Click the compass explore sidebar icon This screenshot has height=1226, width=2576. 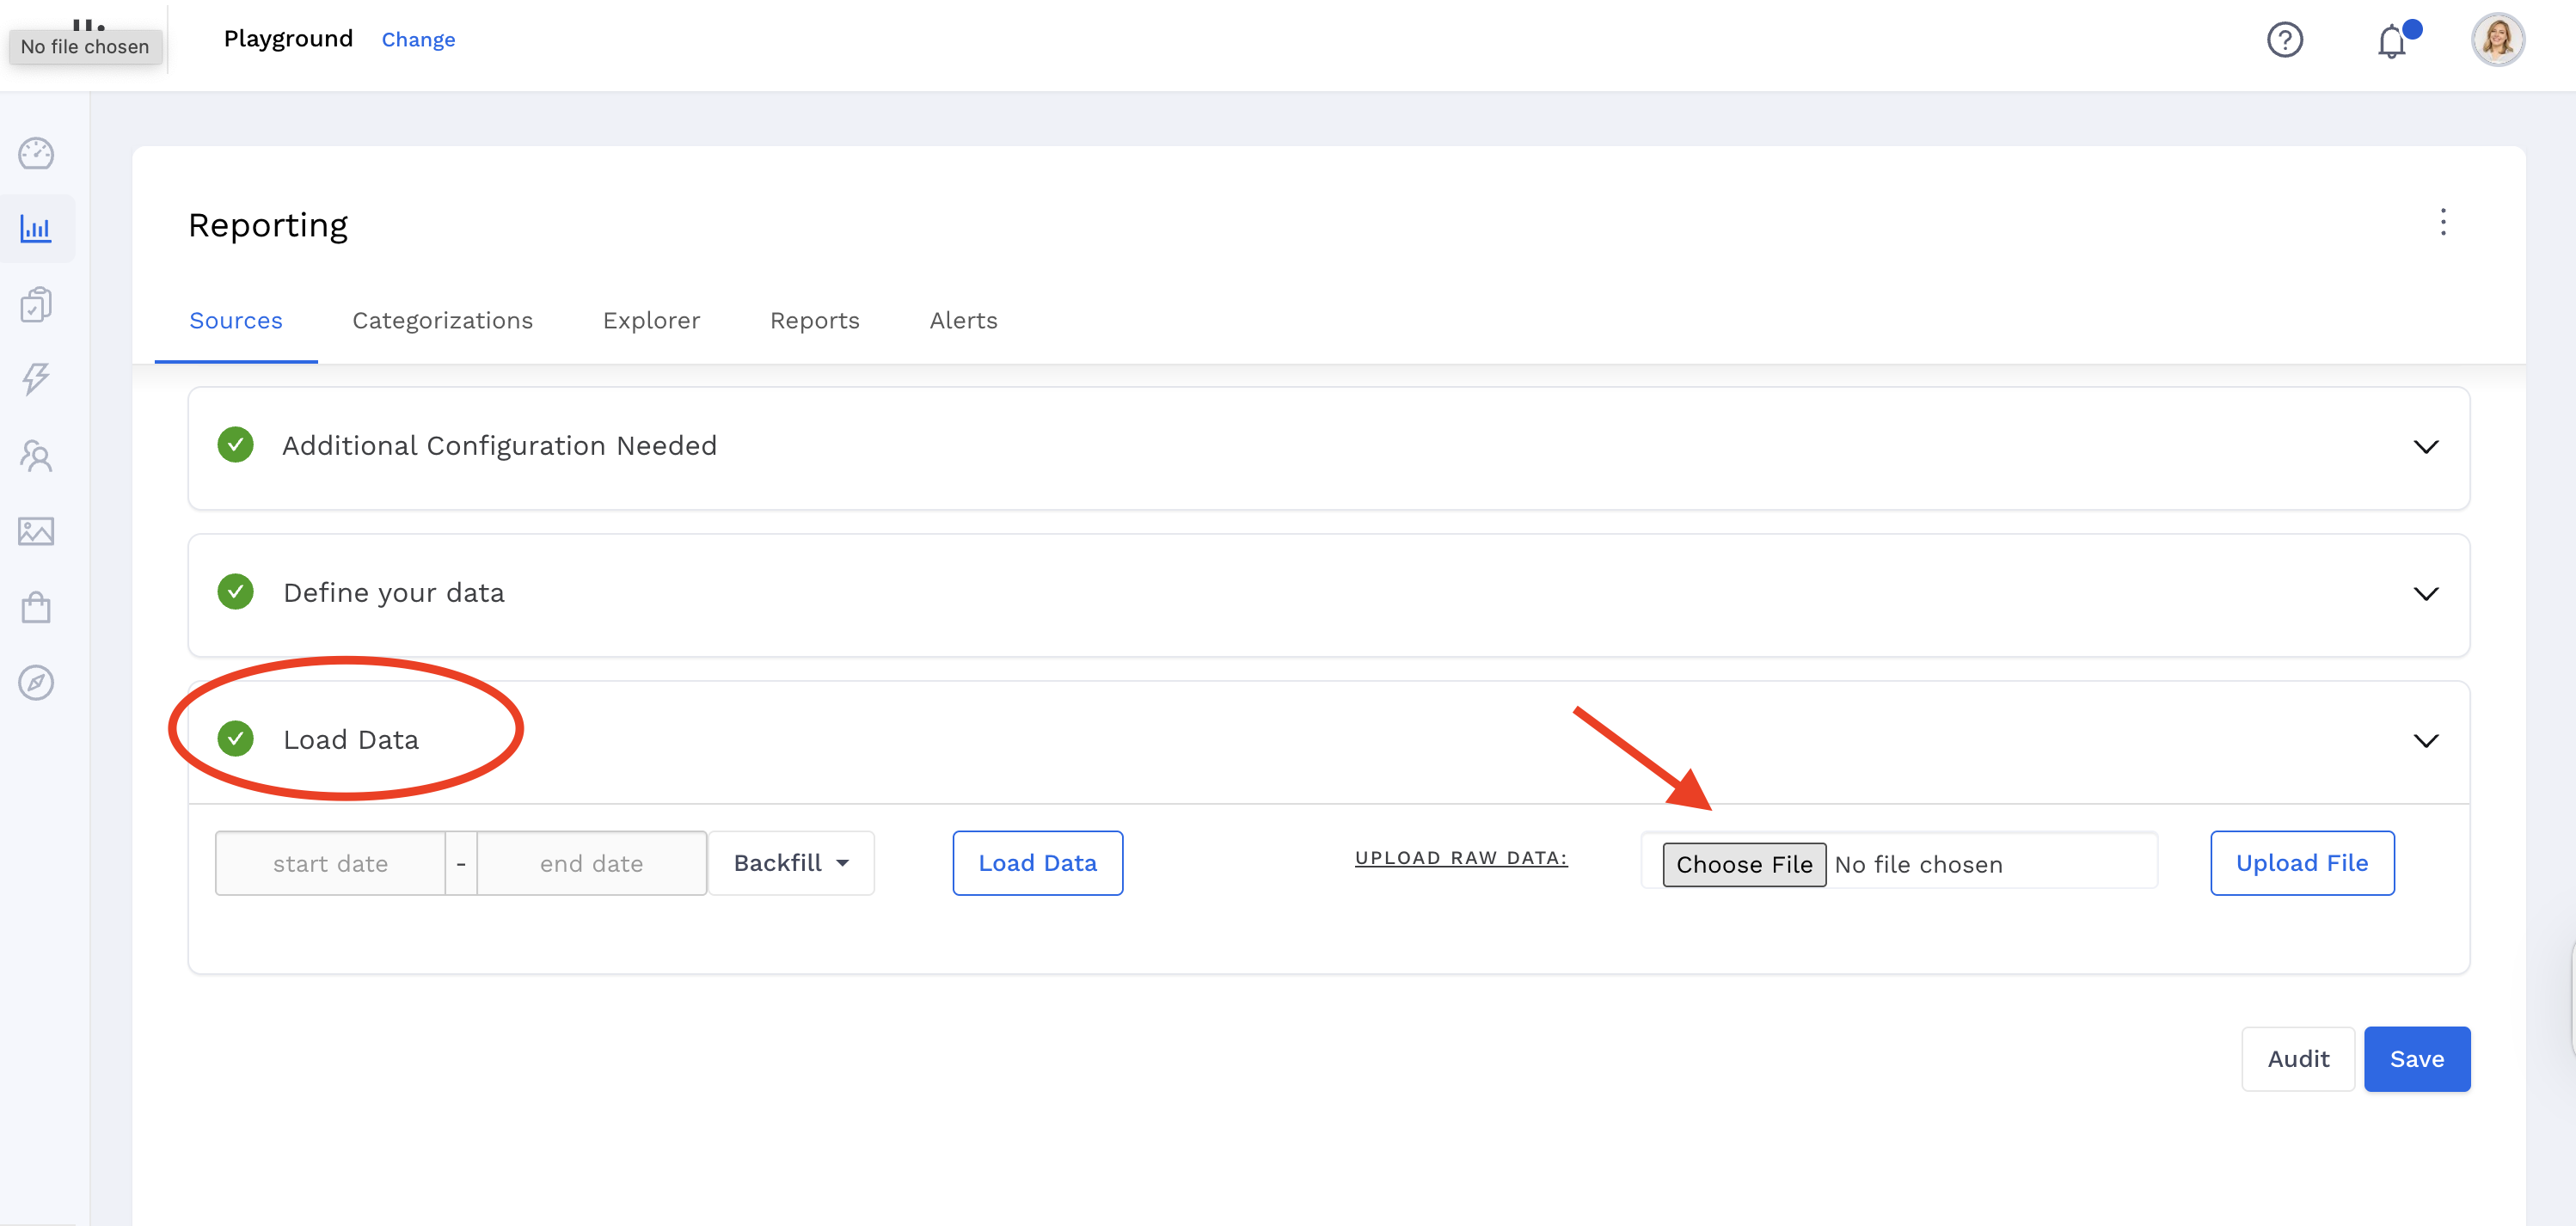coord(36,683)
